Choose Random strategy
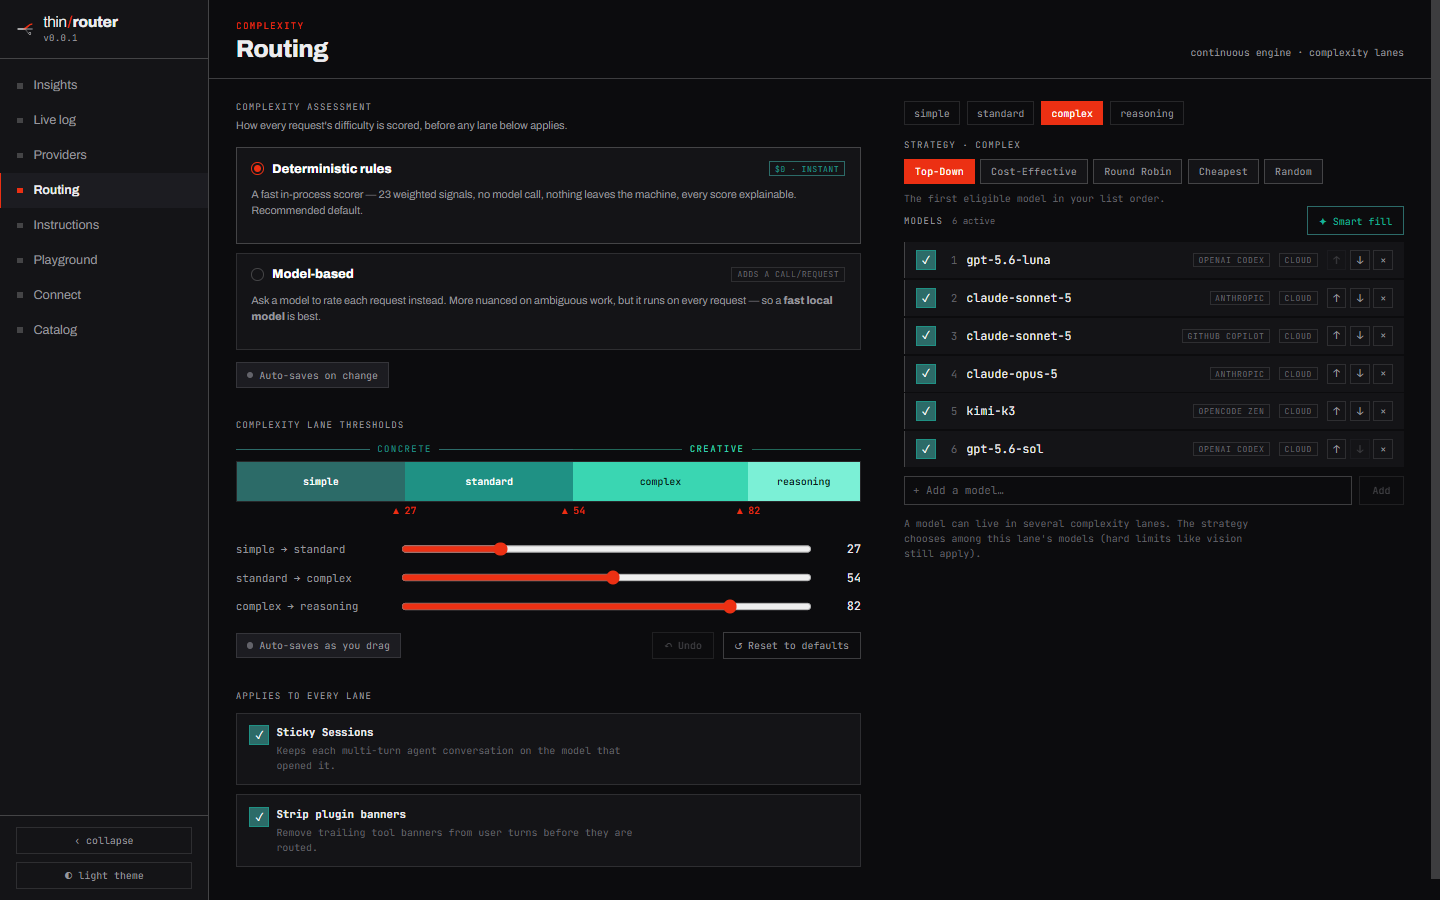The image size is (1440, 900). coord(1293,172)
